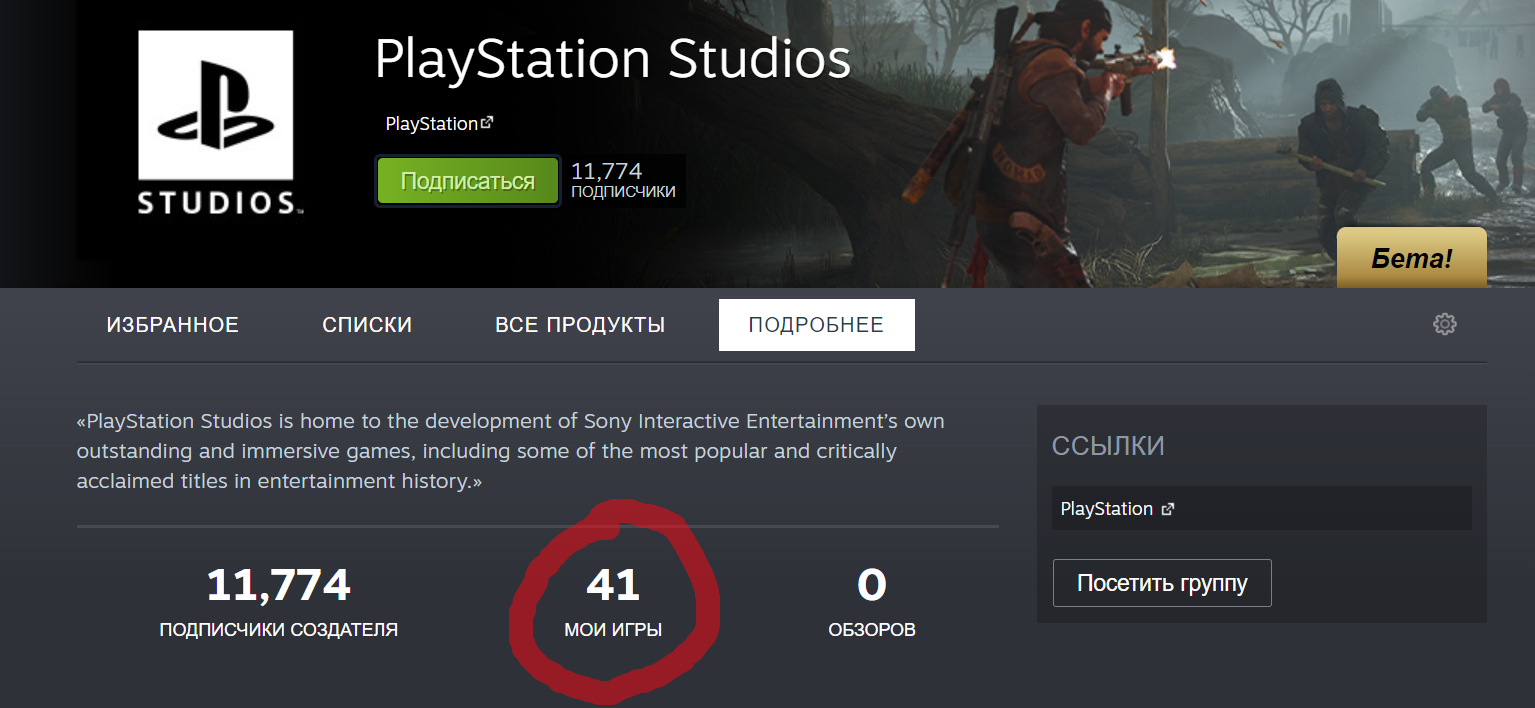Click the 41 МОИ ИГРЫ statistic
Viewport: 1535px width, 708px height.
pos(613,601)
